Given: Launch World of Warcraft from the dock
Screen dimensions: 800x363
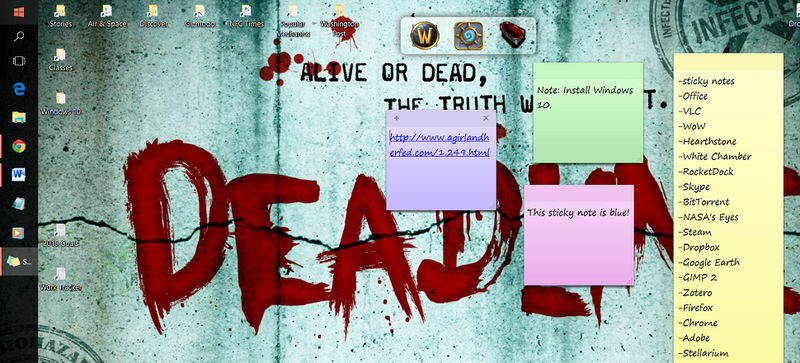Looking at the screenshot, I should [425, 36].
